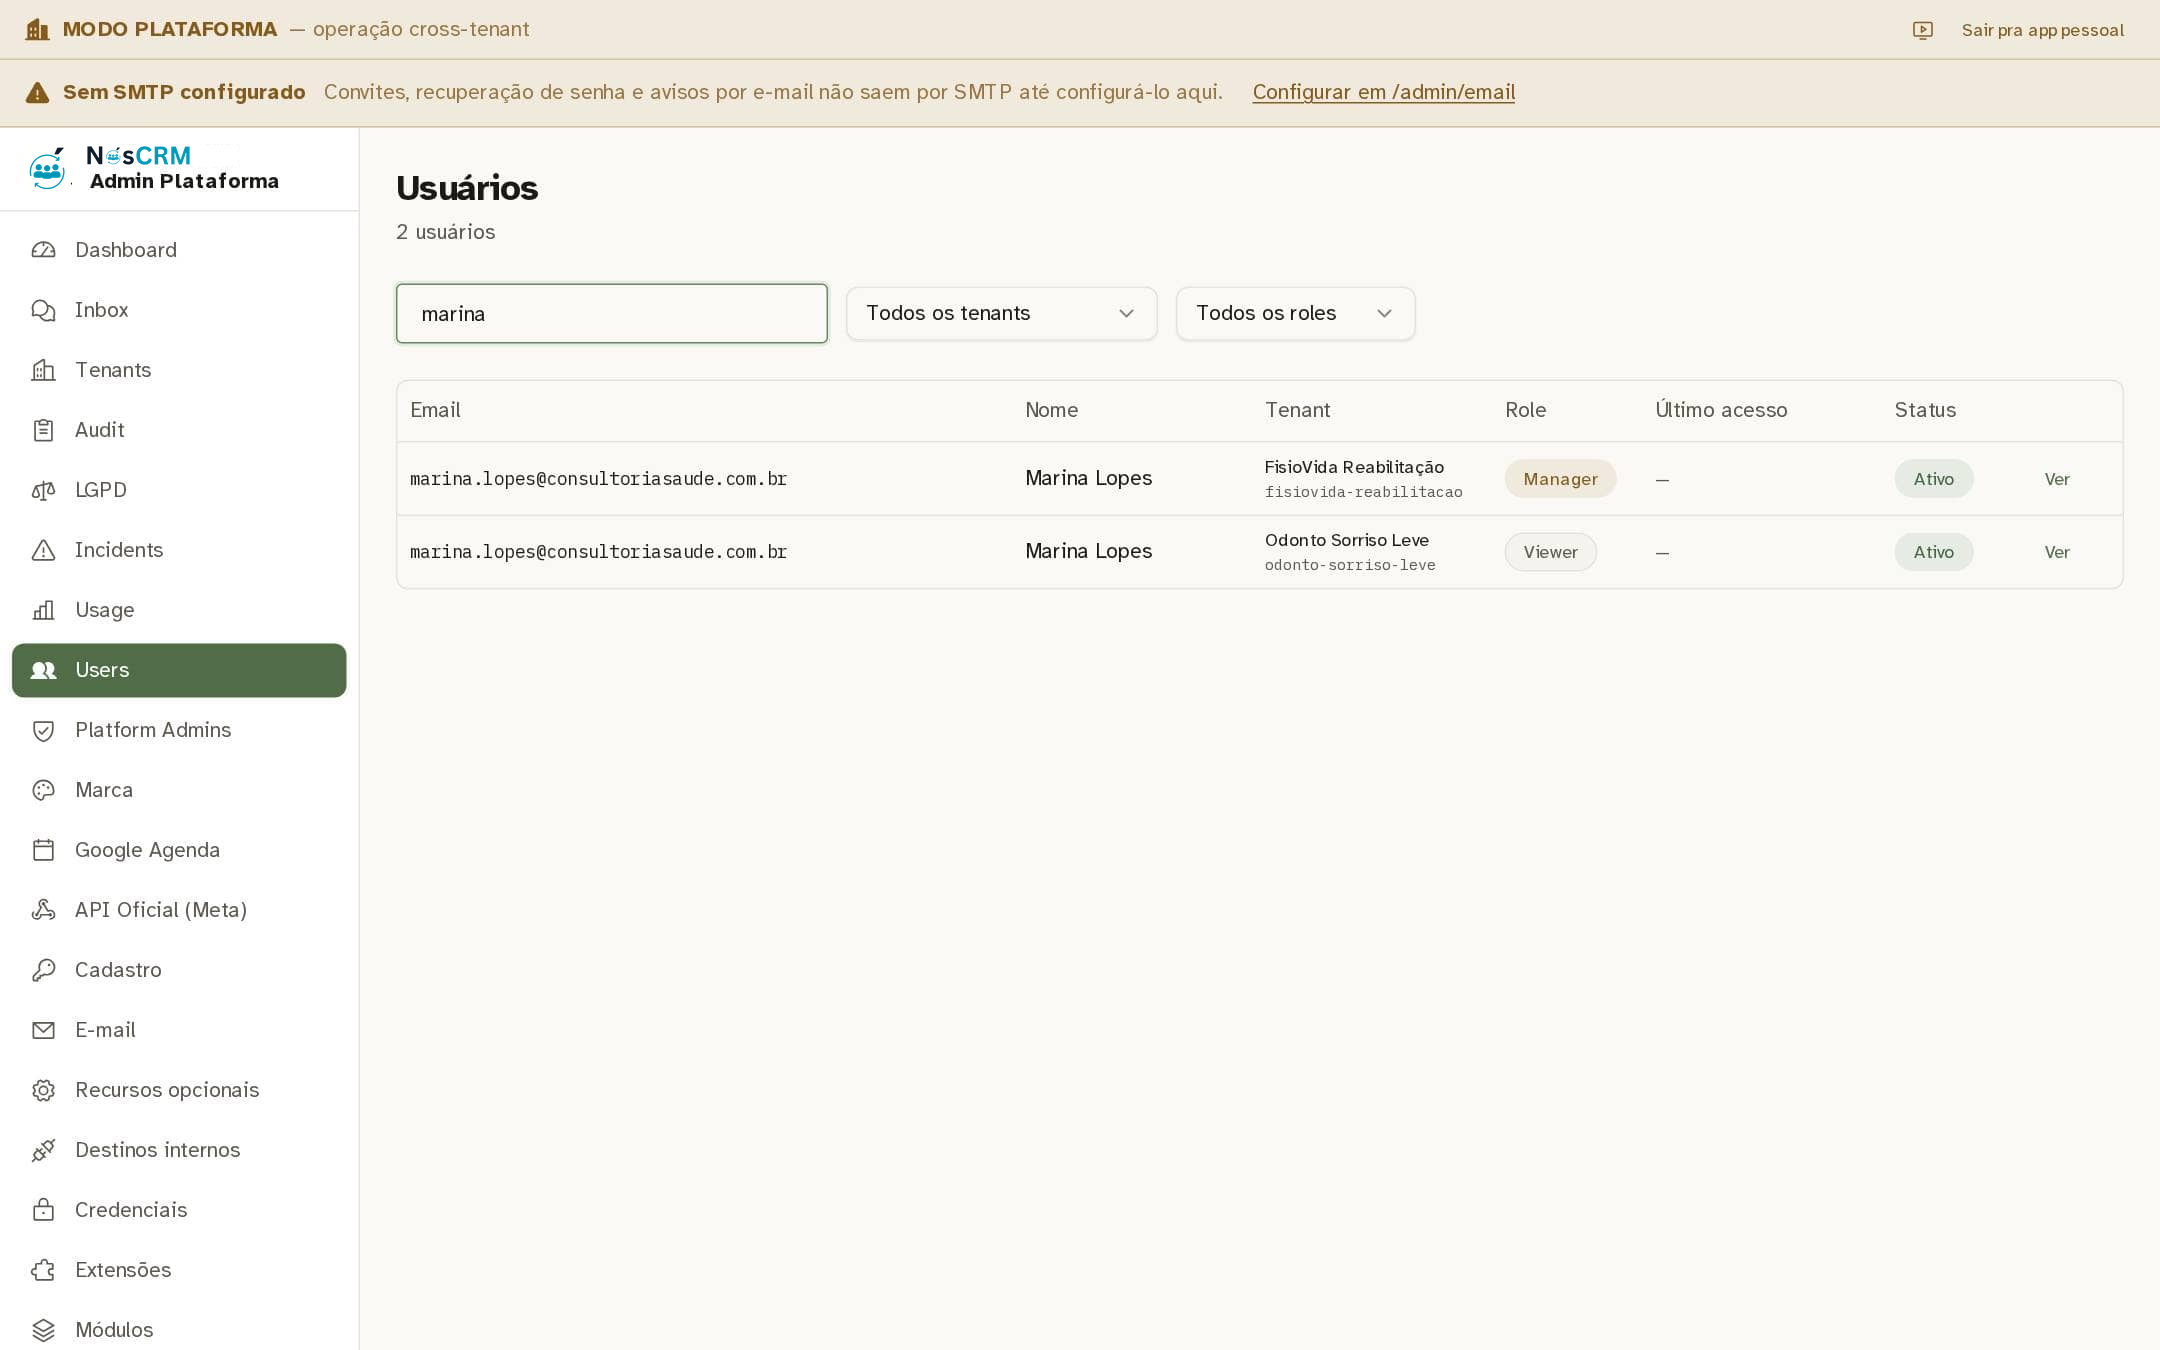Select the Platform Admins shield icon

(43, 730)
